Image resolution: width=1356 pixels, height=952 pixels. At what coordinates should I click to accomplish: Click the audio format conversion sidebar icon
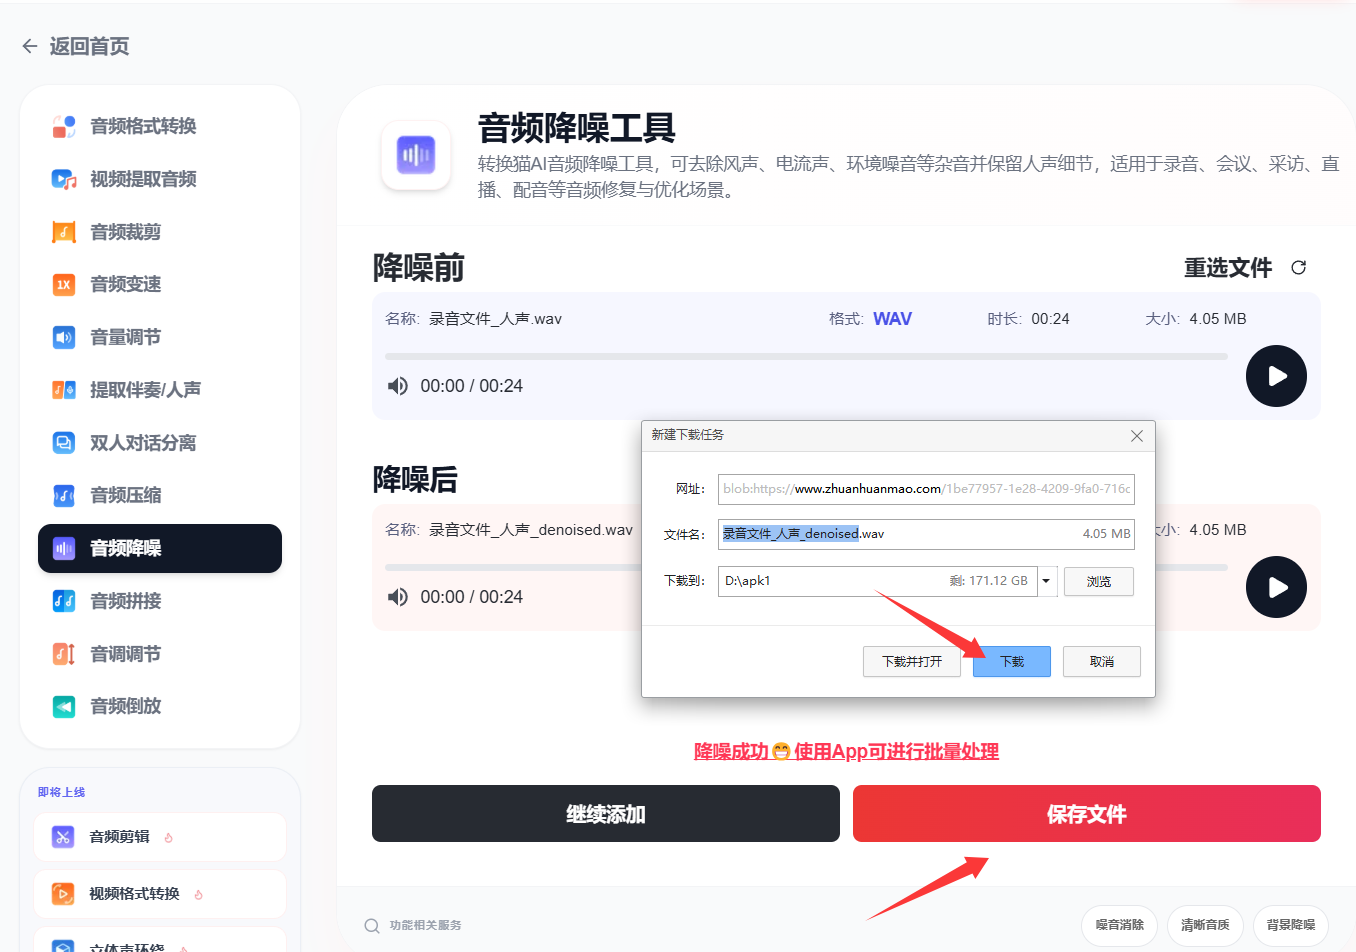[64, 126]
